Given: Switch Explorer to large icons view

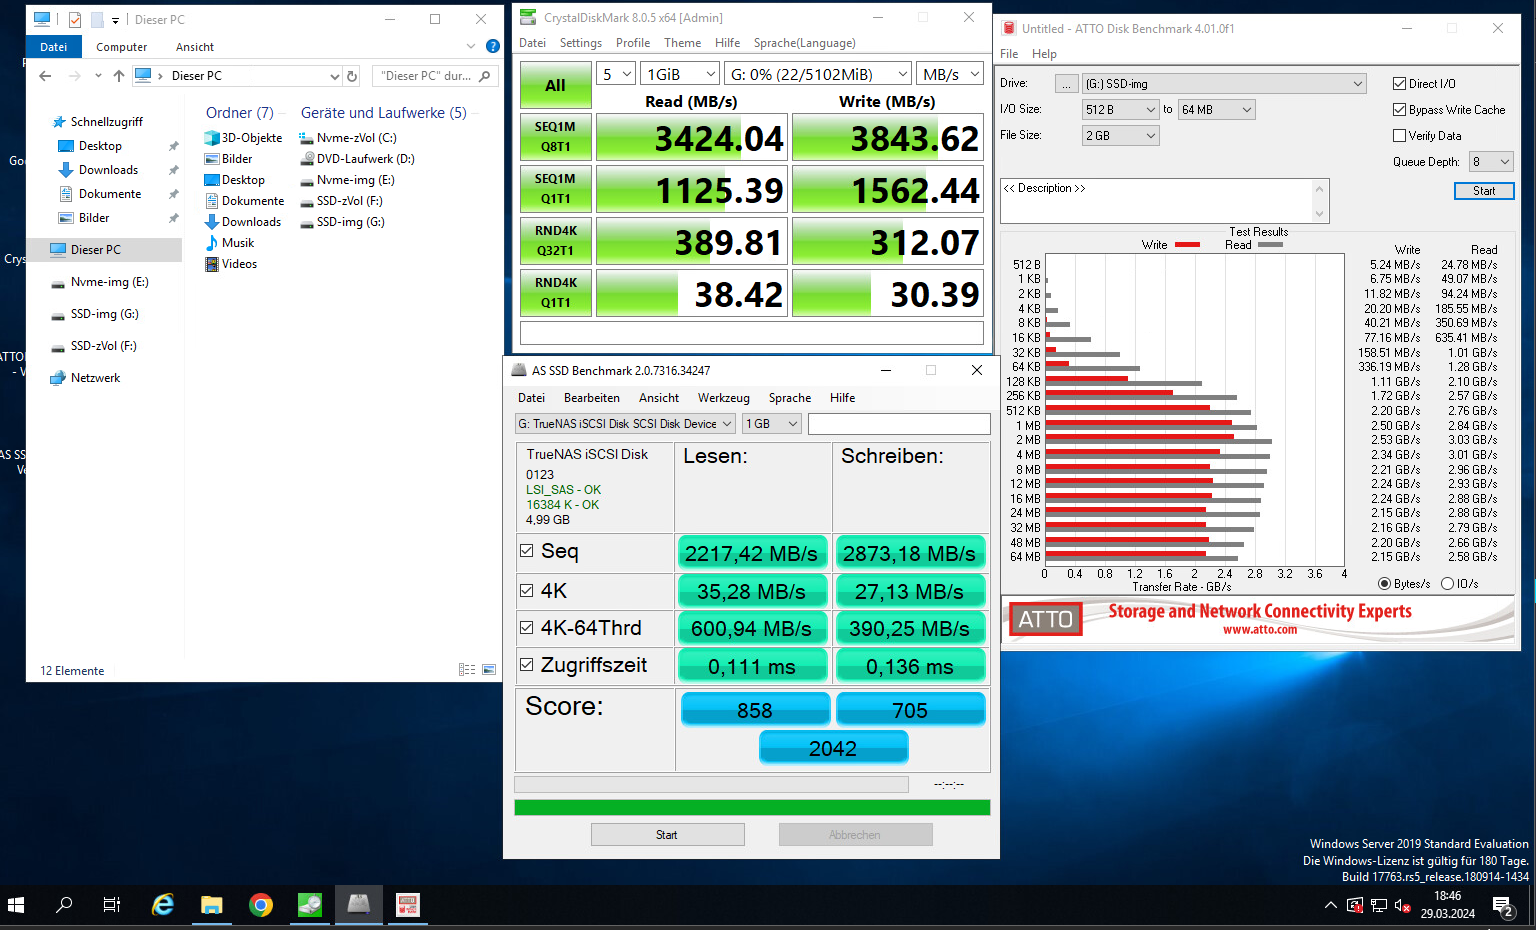Looking at the screenshot, I should [489, 670].
